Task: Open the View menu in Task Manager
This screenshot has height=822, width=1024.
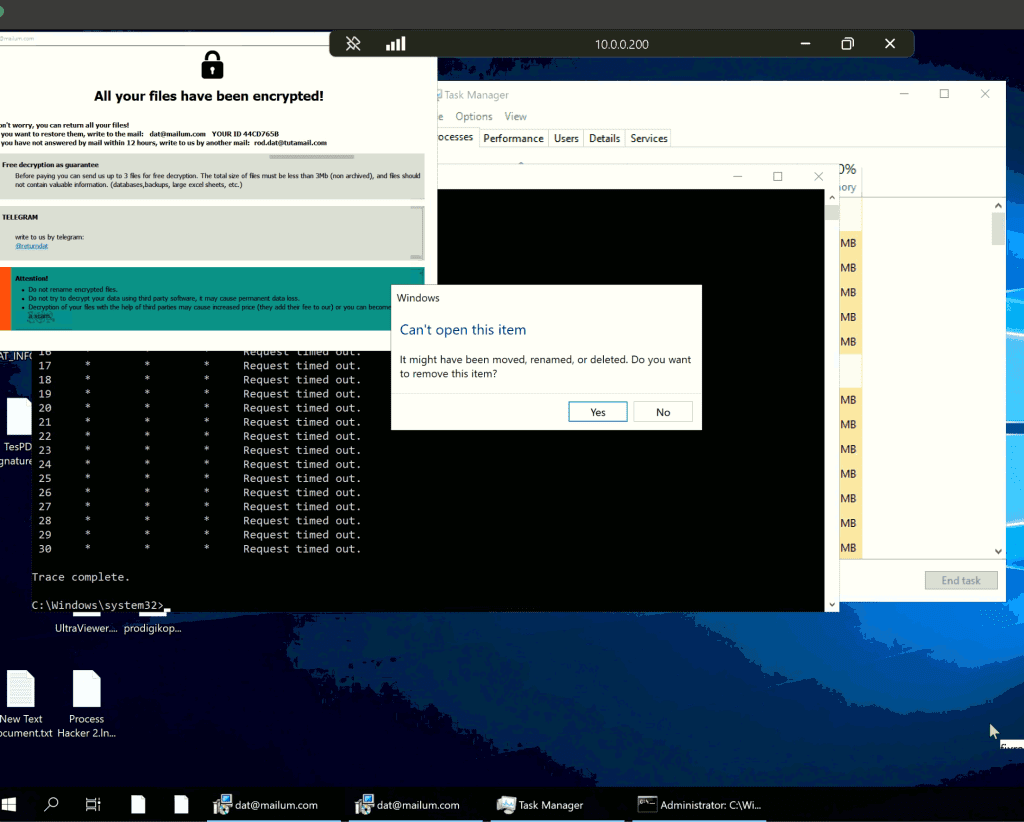Action: [x=515, y=117]
